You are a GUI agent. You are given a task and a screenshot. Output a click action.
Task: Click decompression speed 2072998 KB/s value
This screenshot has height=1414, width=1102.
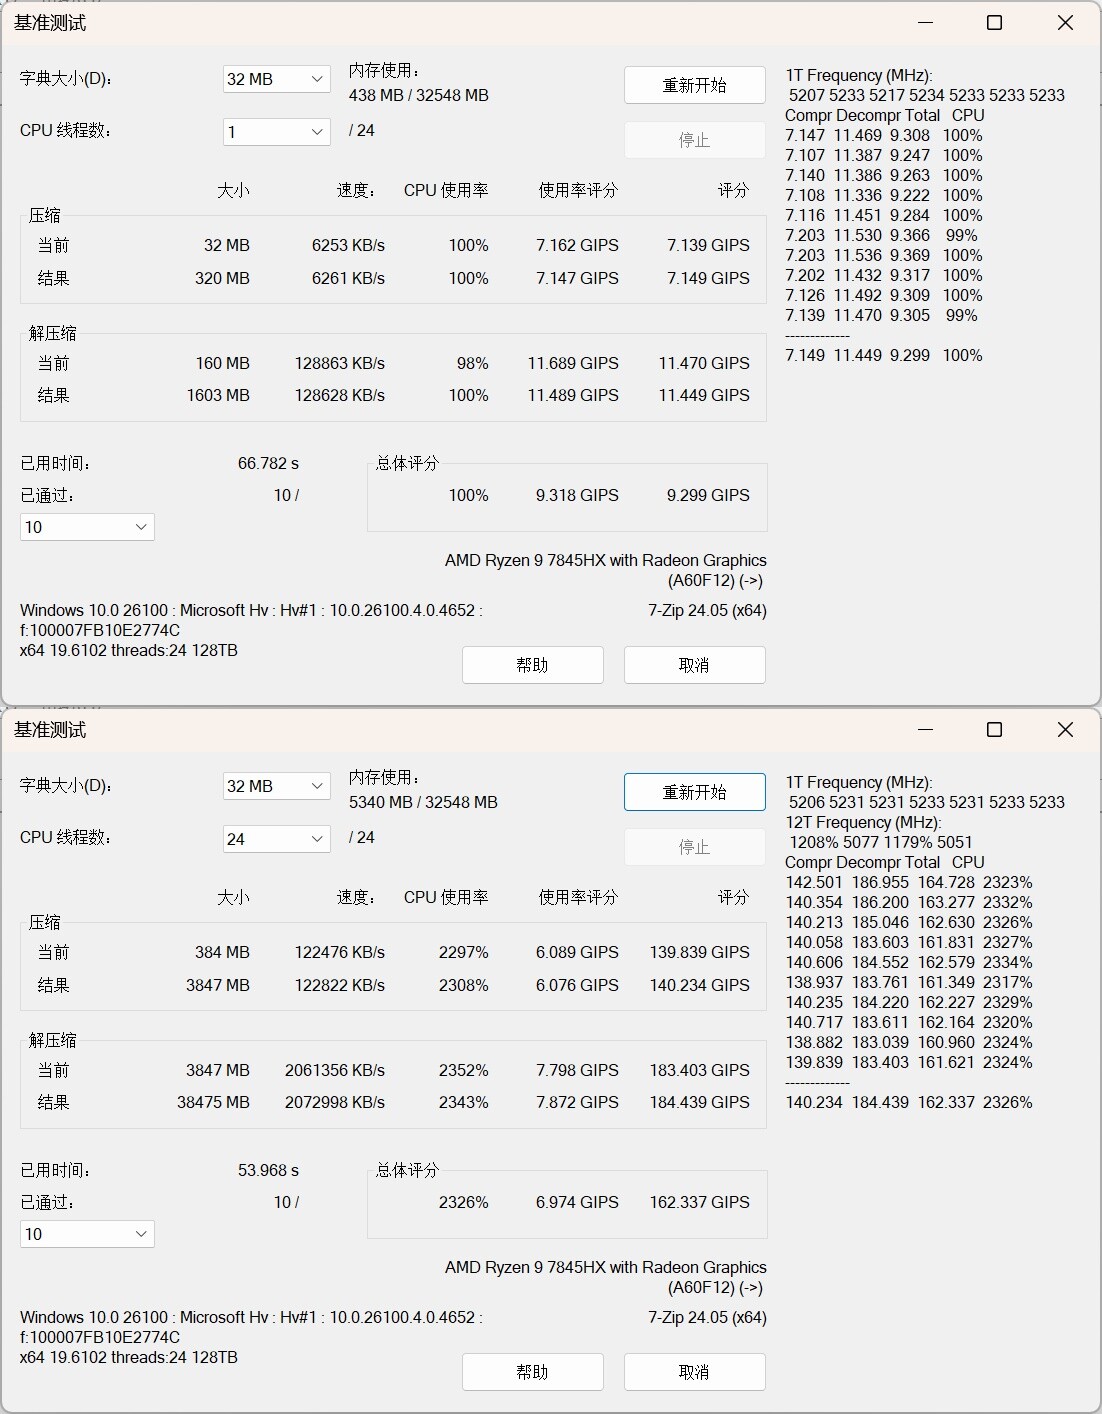tap(335, 1102)
